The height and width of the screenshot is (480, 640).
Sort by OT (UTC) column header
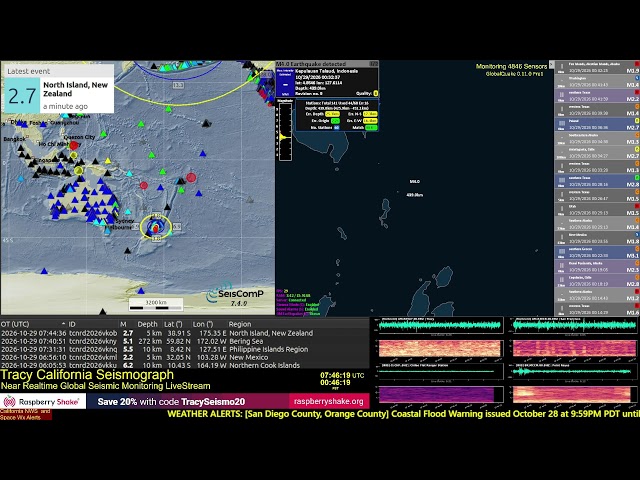15,324
